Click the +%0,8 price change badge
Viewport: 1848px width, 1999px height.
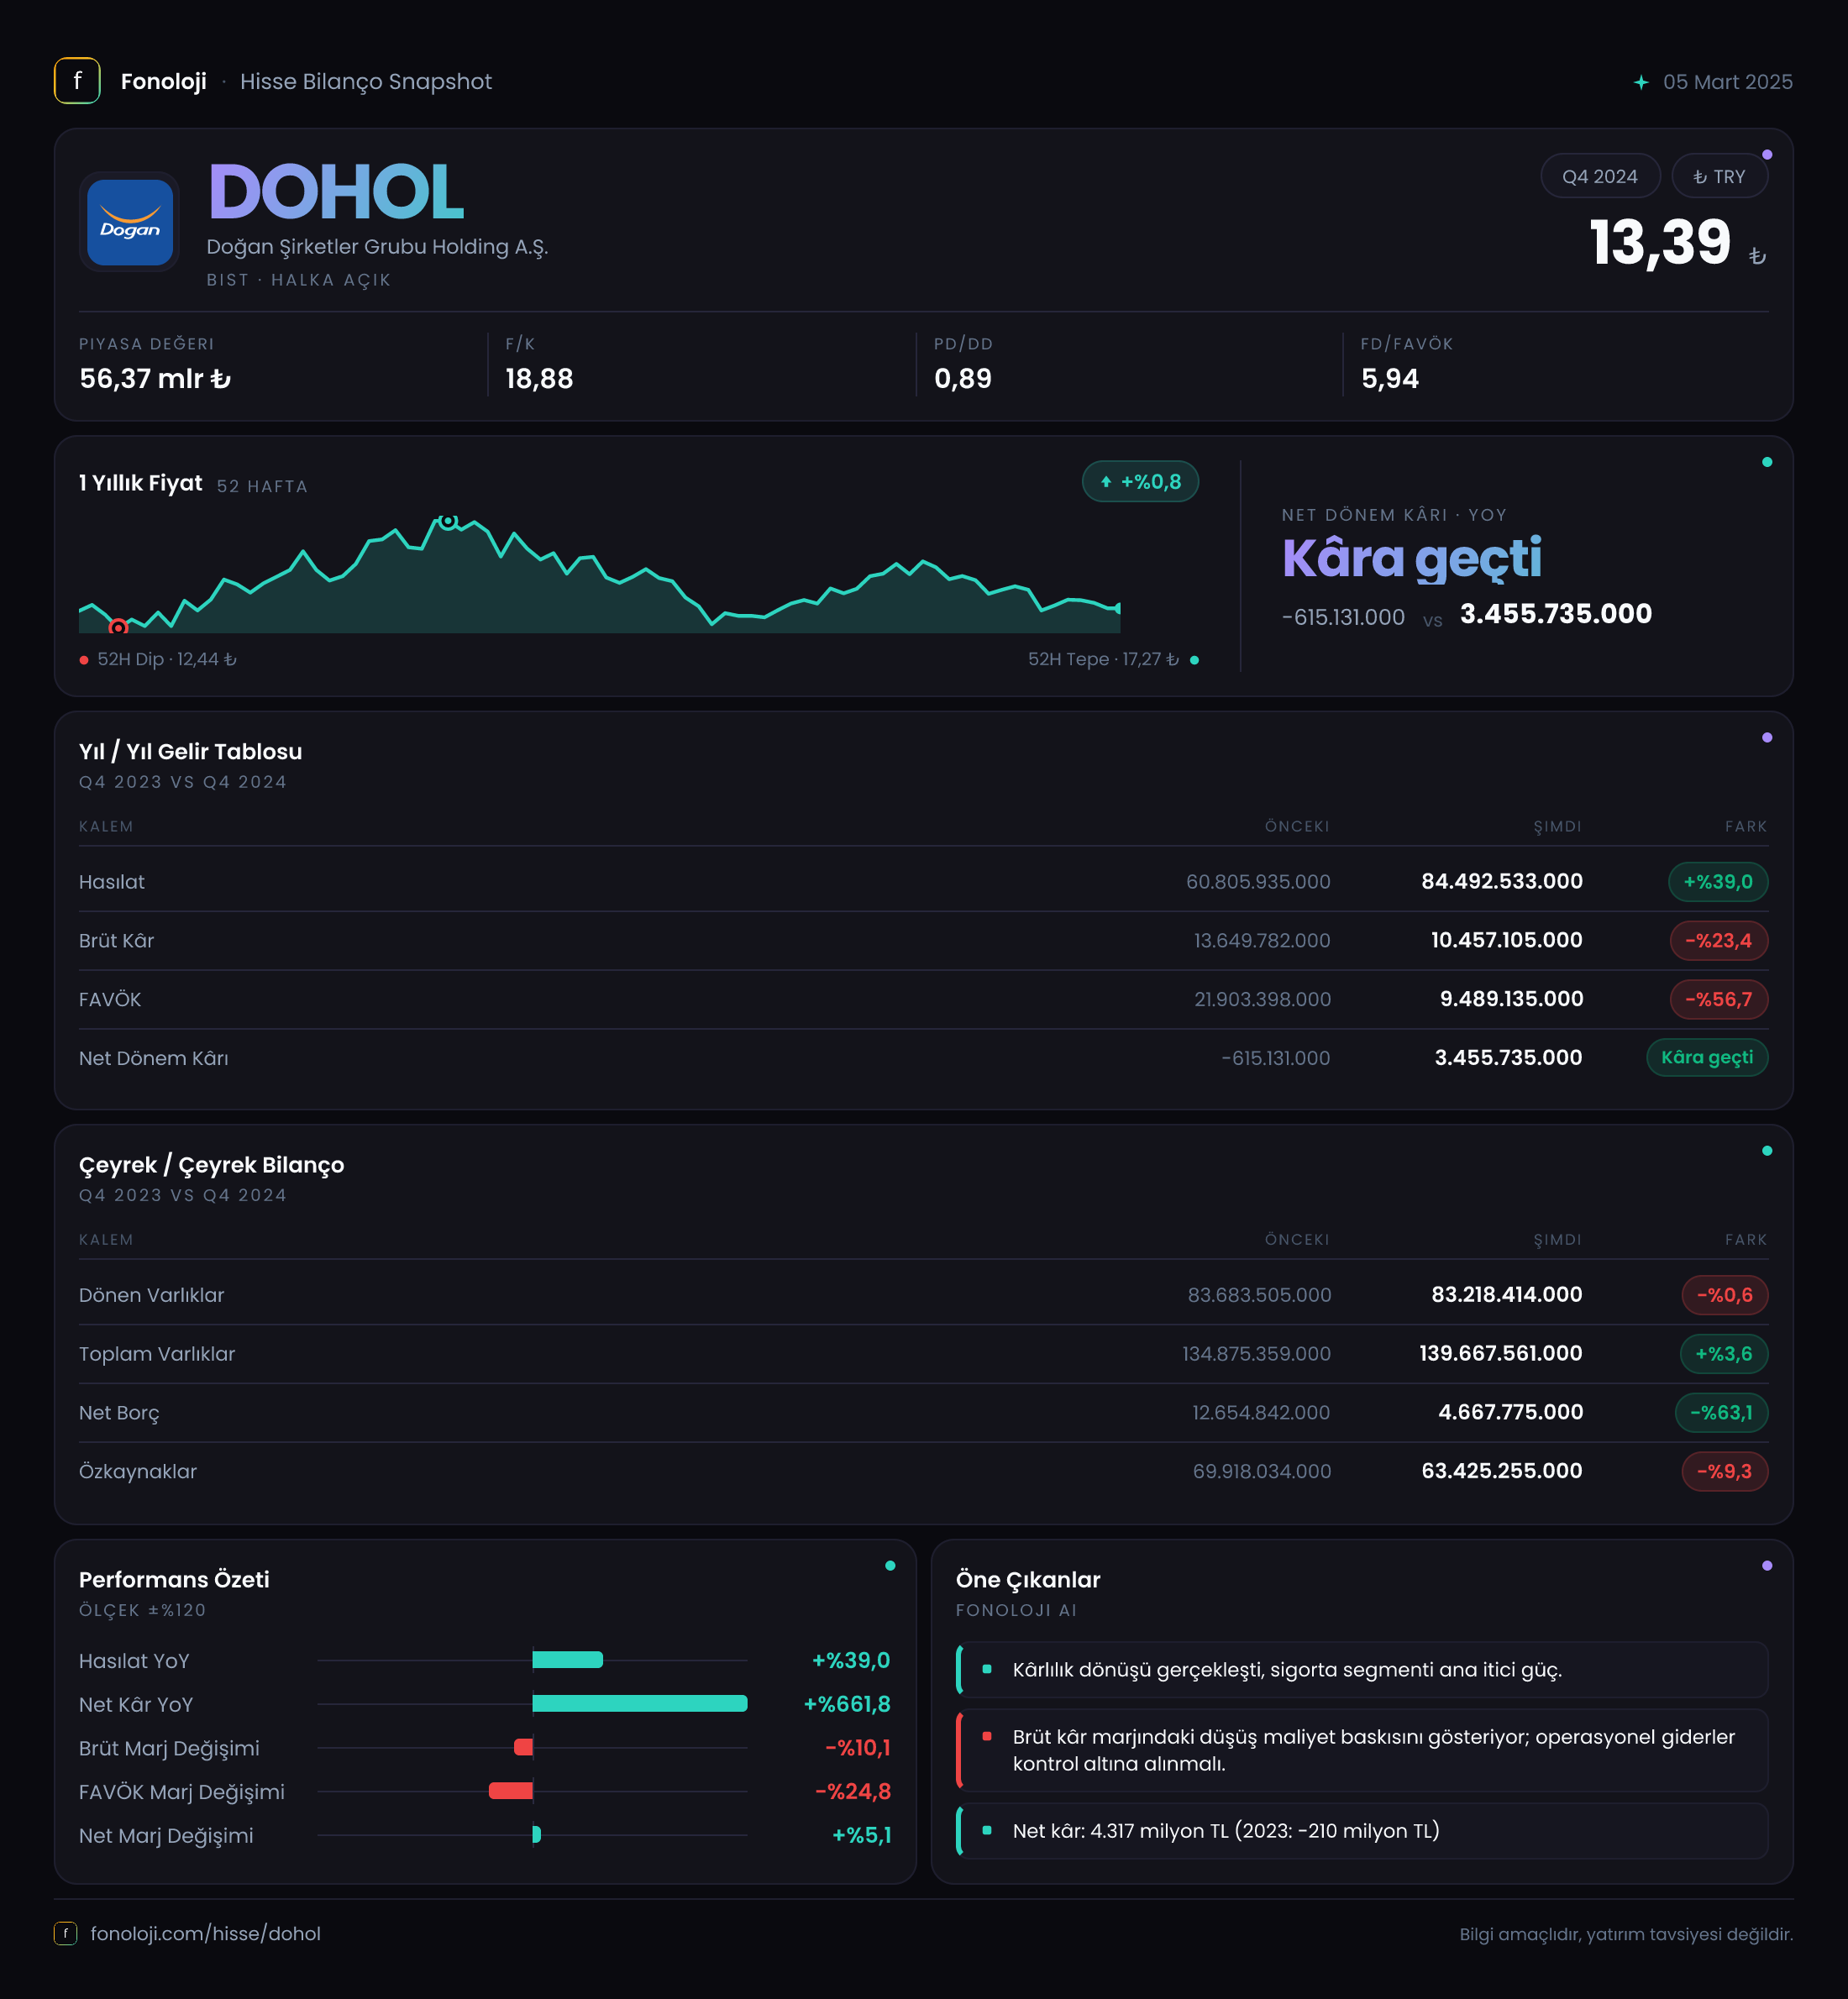[1140, 482]
